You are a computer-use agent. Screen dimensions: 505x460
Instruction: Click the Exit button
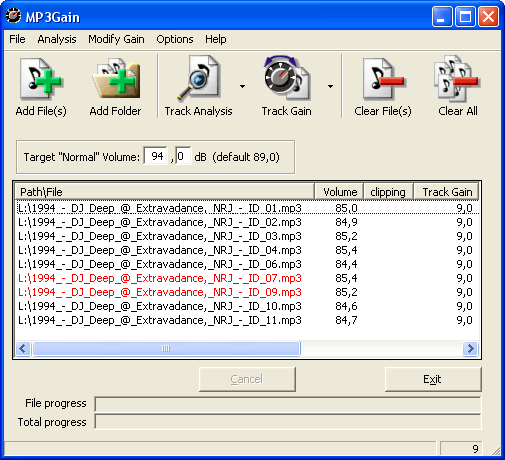[x=433, y=379]
